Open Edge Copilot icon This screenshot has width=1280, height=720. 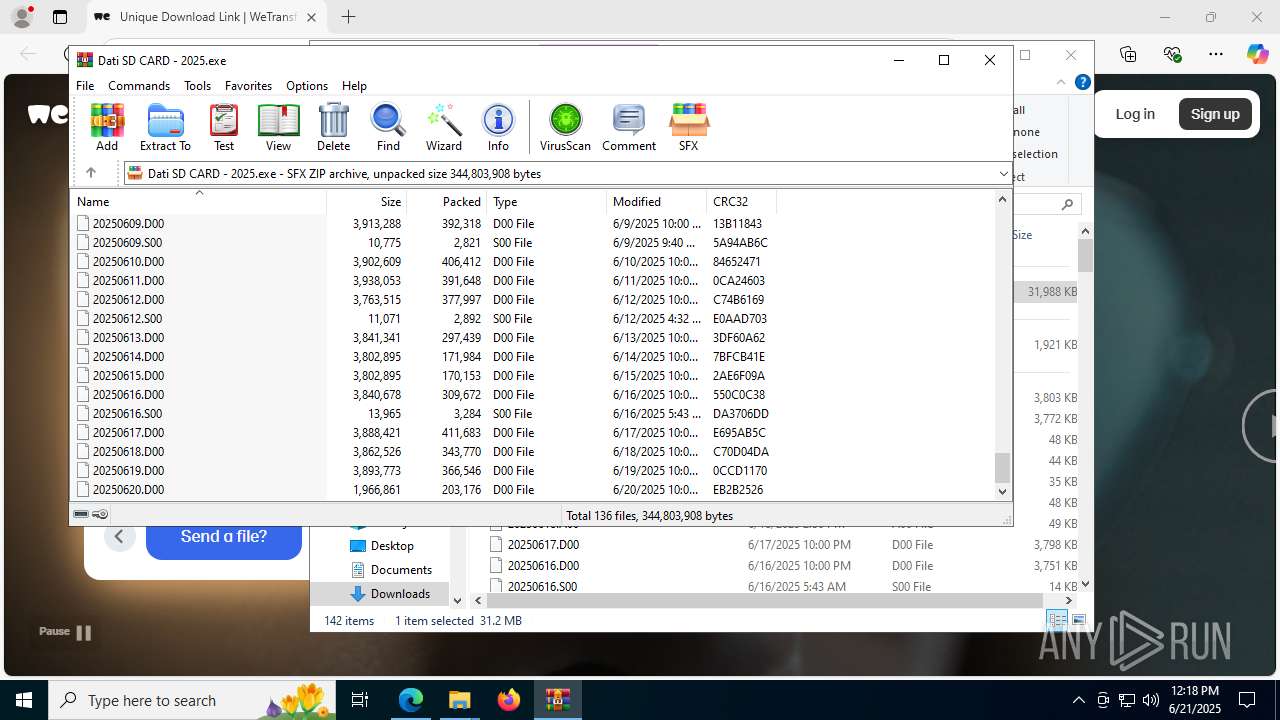click(x=1257, y=54)
